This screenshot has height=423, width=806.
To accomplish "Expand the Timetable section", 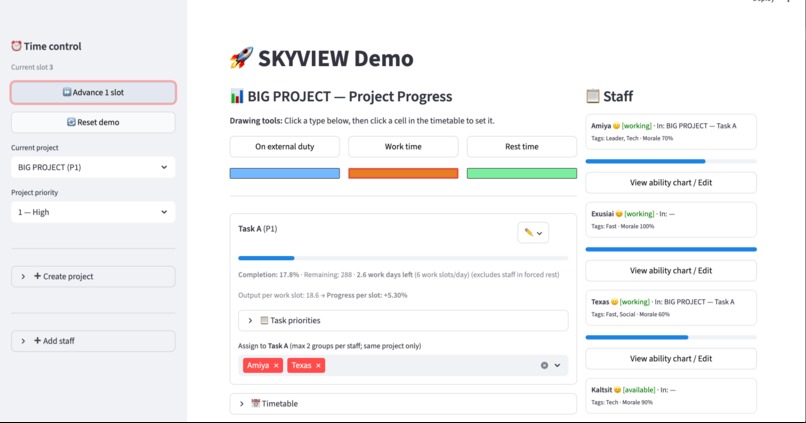I will [403, 404].
